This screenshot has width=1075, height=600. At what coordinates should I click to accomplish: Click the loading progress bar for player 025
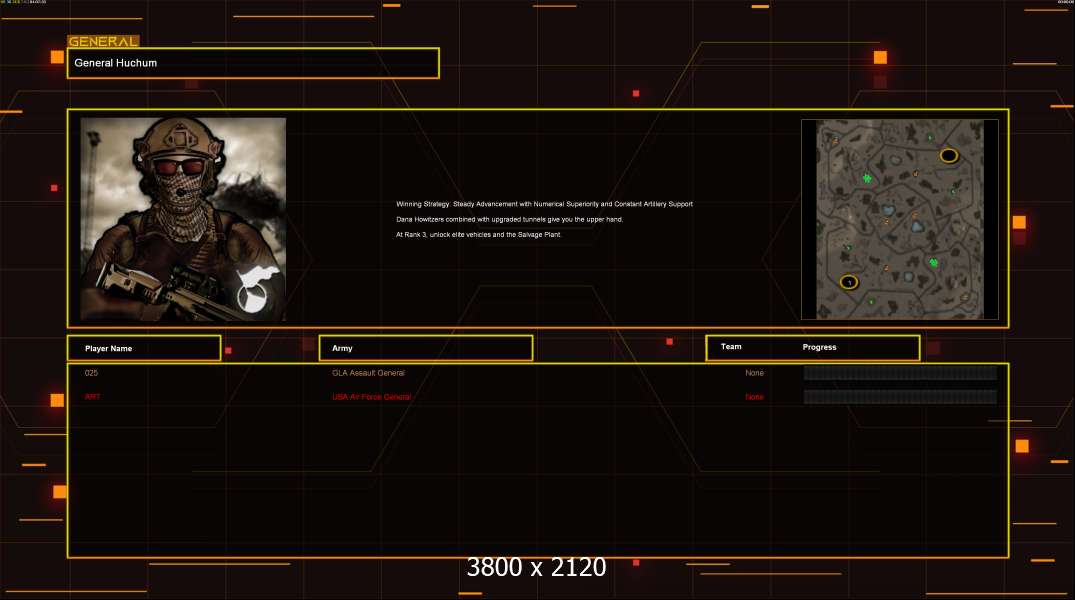coord(900,373)
